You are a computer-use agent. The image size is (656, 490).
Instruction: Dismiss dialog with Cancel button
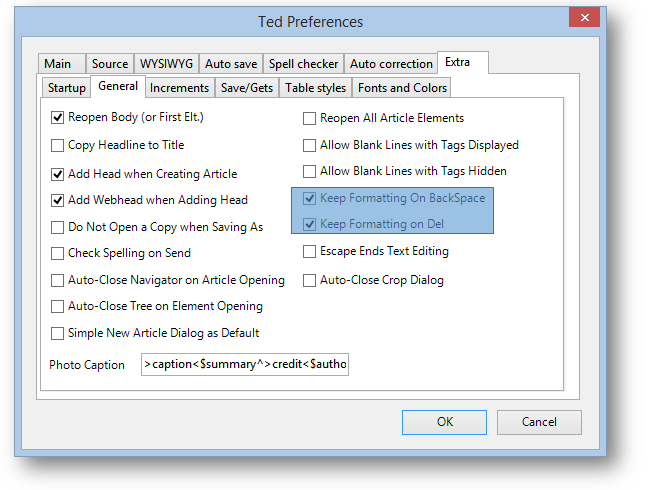(x=539, y=422)
